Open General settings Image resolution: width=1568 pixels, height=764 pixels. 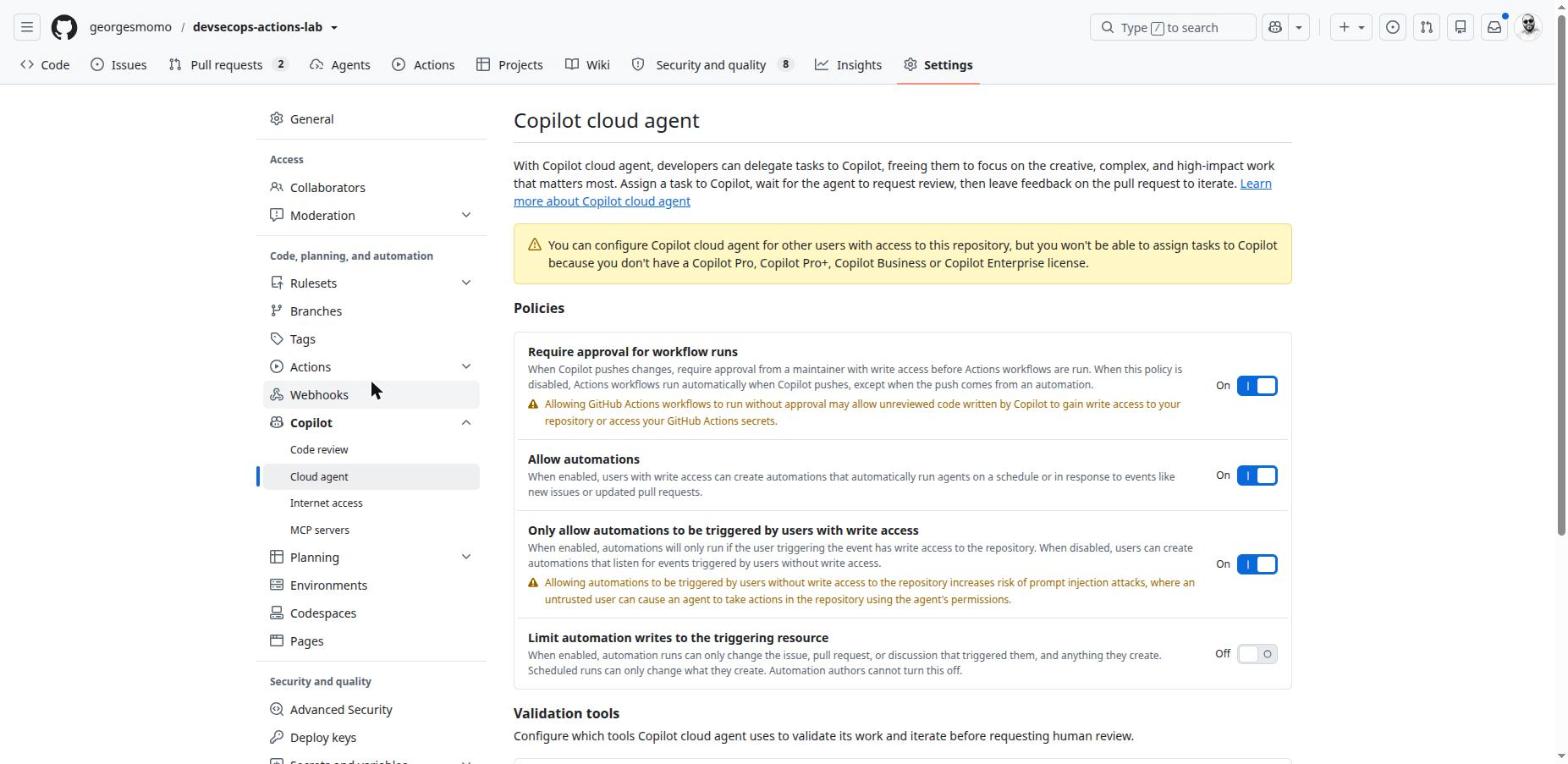(x=371, y=119)
